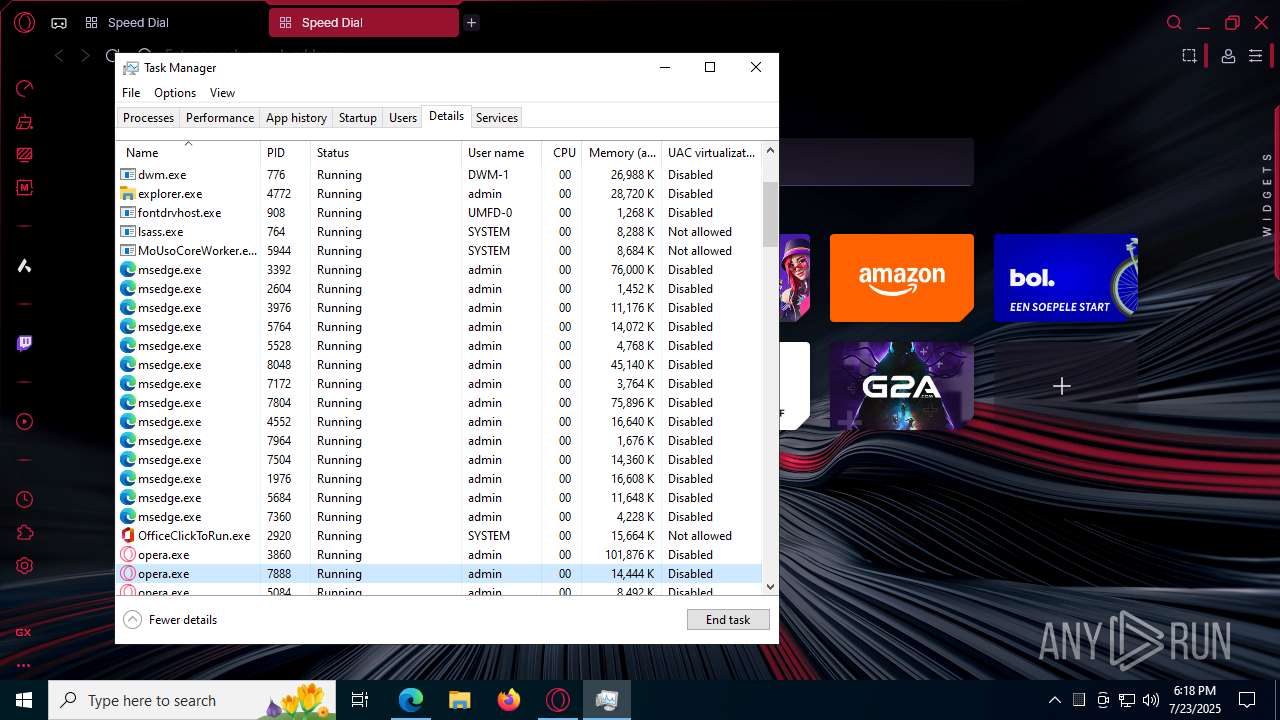The image size is (1280, 720).
Task: Open the View menu in Task Manager
Action: coord(222,93)
